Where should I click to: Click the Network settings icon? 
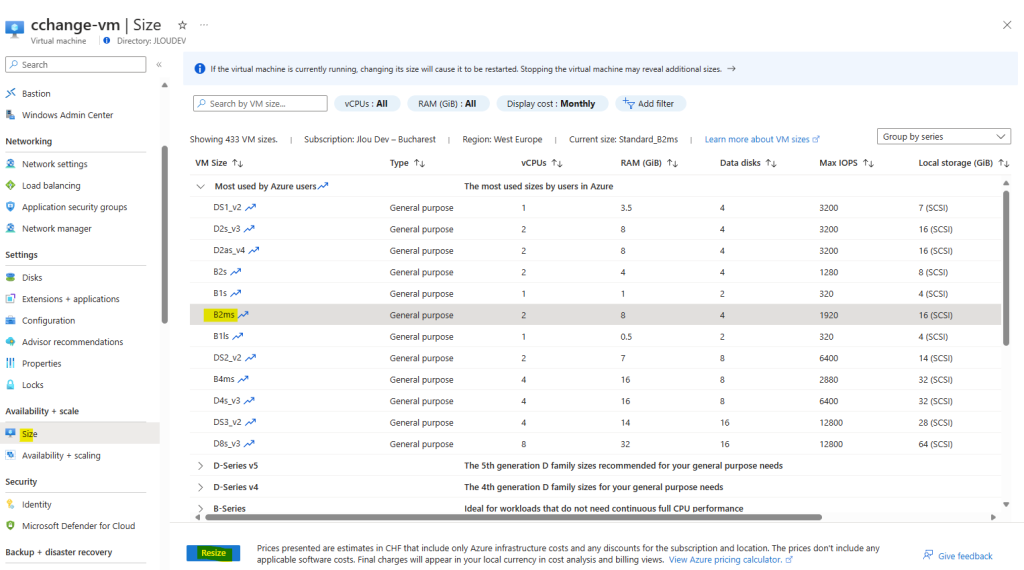10,164
